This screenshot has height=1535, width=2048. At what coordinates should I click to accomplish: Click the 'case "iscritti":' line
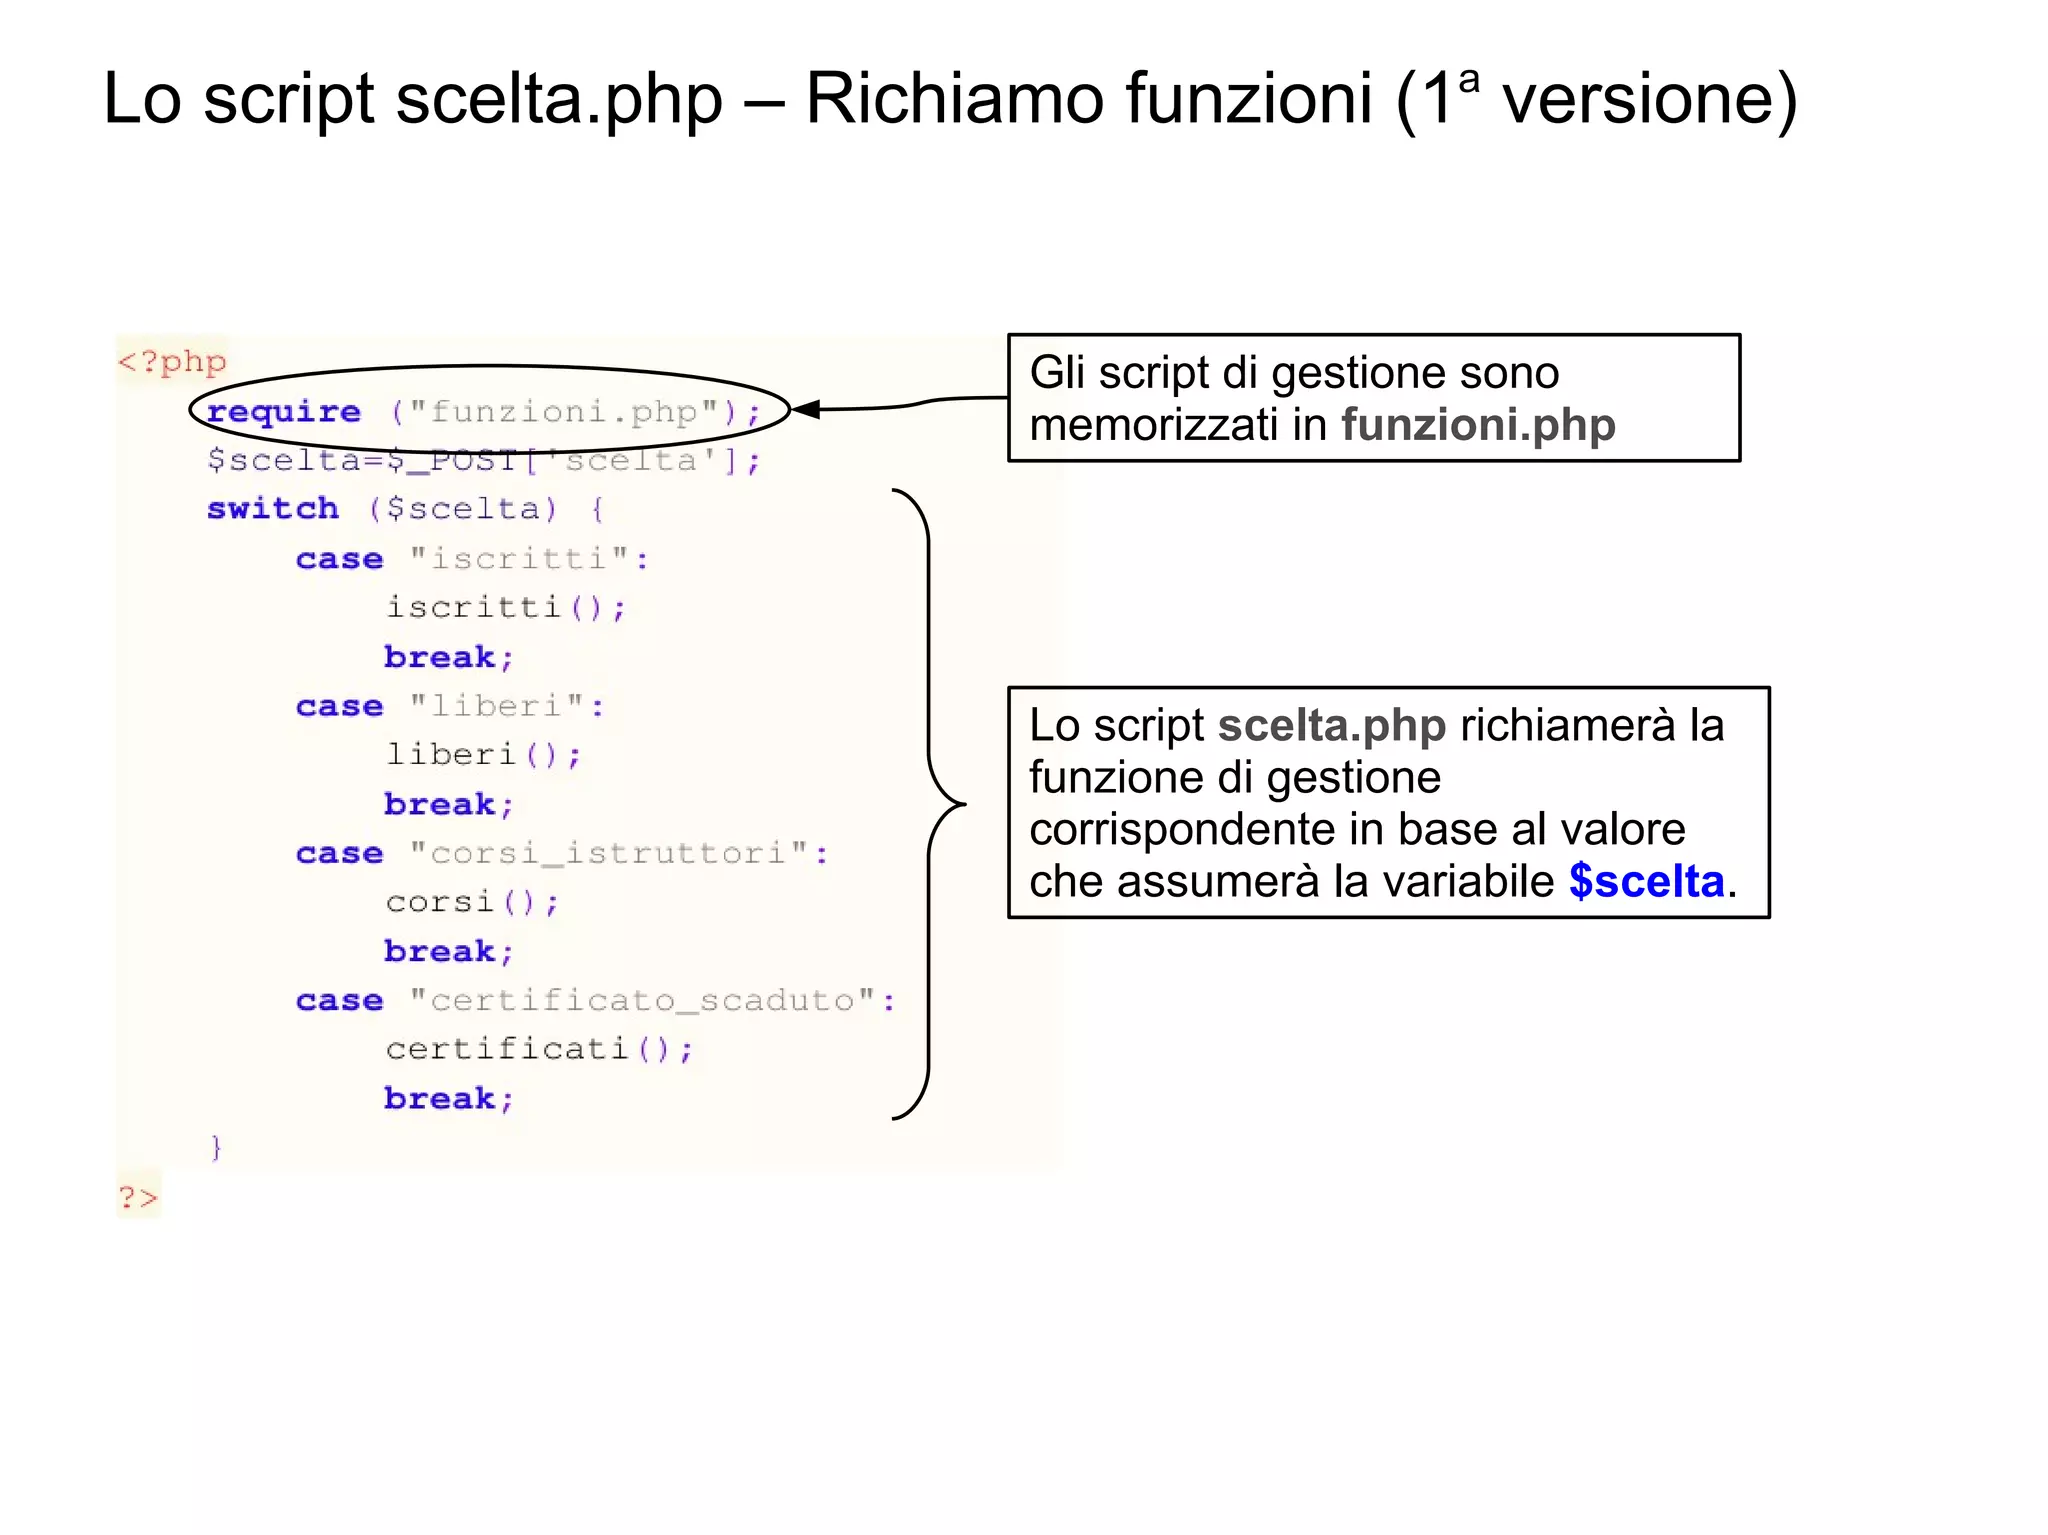pos(472,558)
